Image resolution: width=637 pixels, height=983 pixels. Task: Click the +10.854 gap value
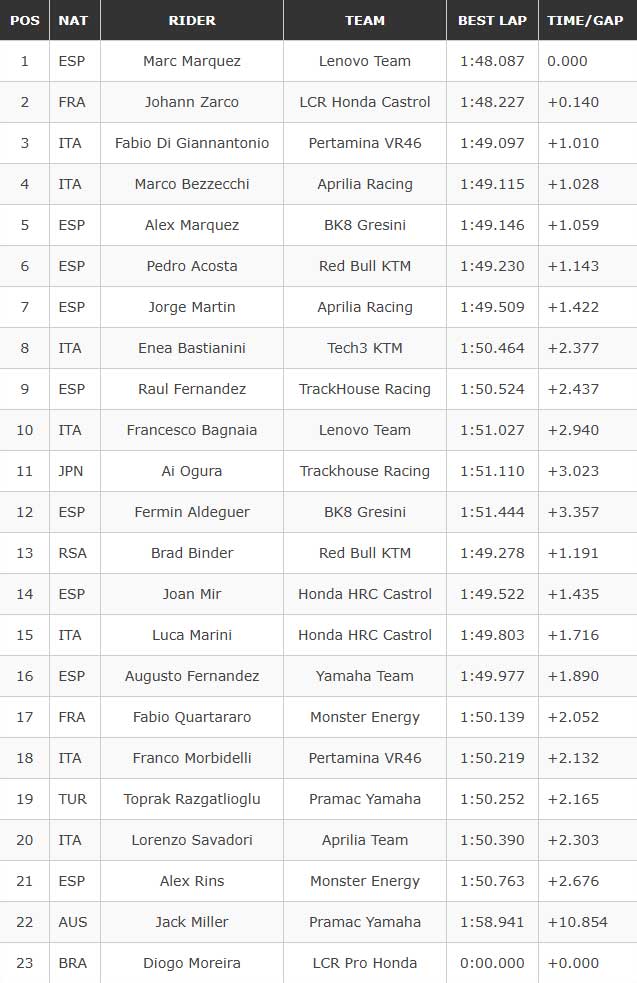coord(577,922)
